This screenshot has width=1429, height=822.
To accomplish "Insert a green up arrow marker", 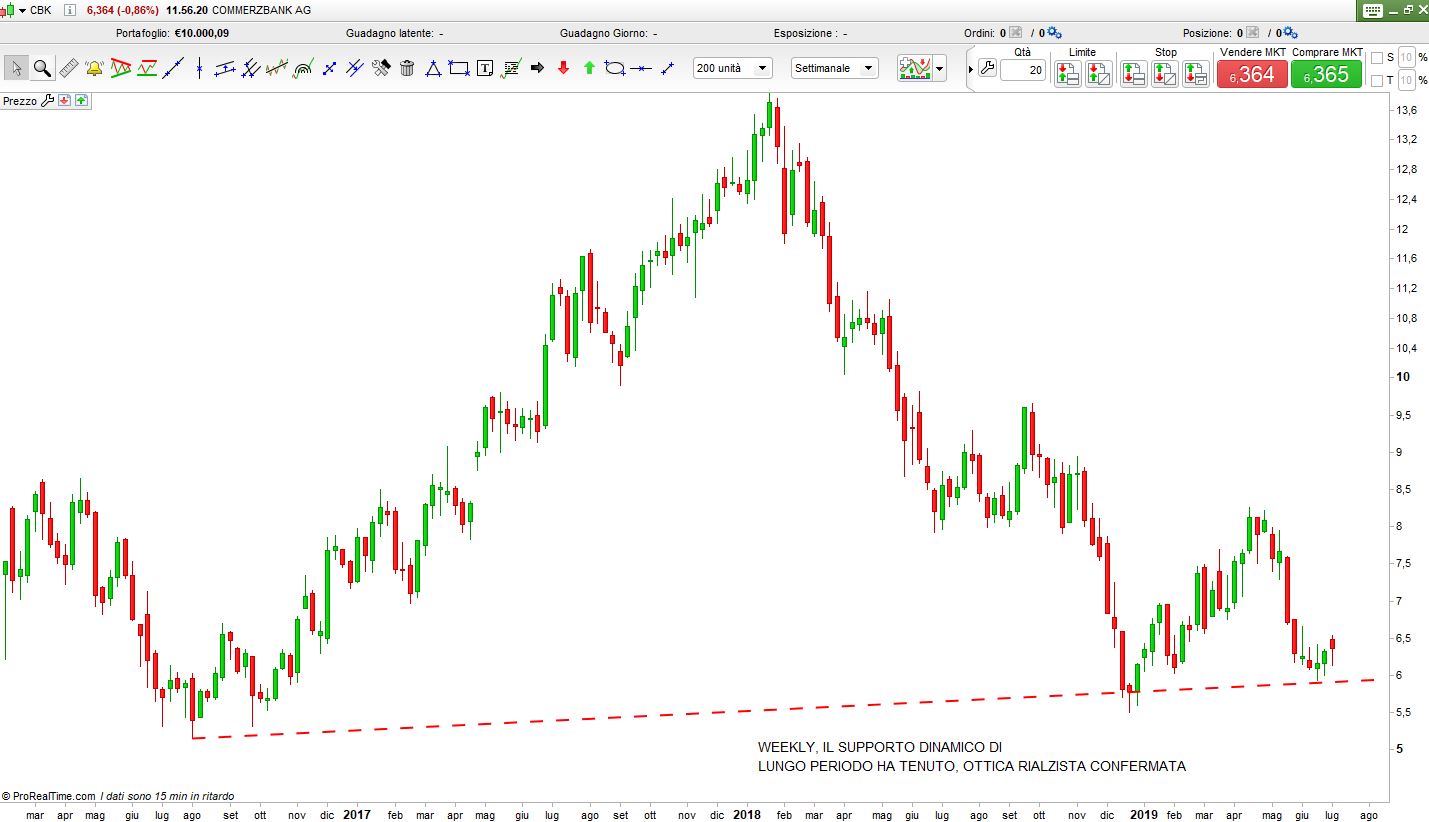I will tap(589, 68).
